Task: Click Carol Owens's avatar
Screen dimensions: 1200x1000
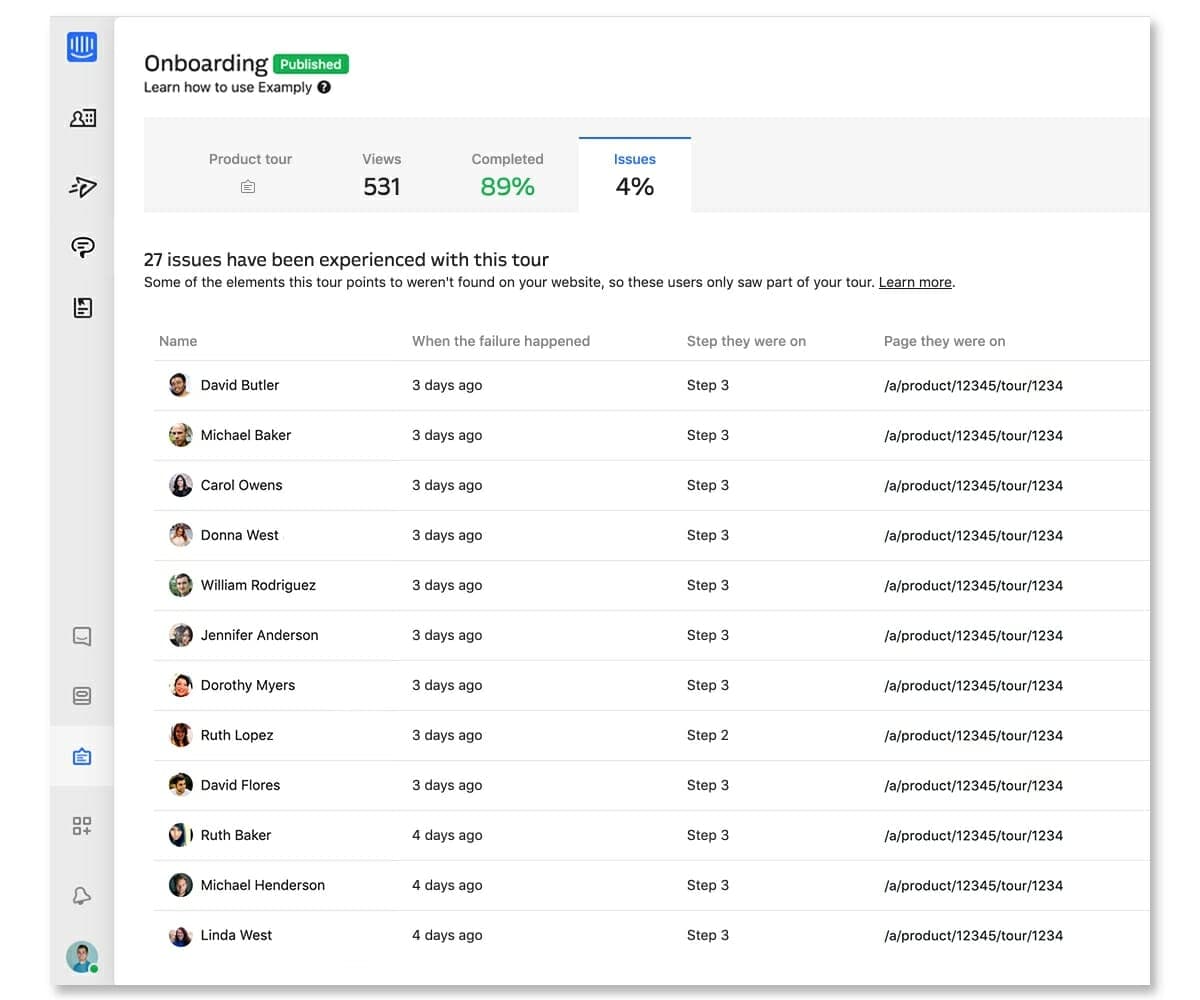Action: click(x=180, y=485)
